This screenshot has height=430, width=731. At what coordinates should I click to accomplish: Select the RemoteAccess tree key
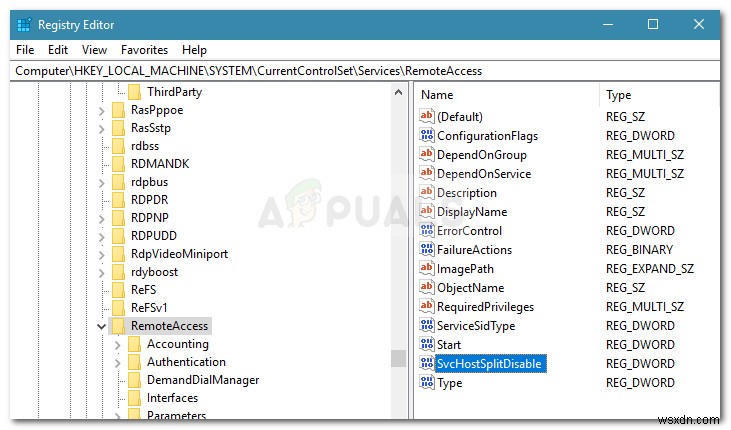(x=169, y=326)
